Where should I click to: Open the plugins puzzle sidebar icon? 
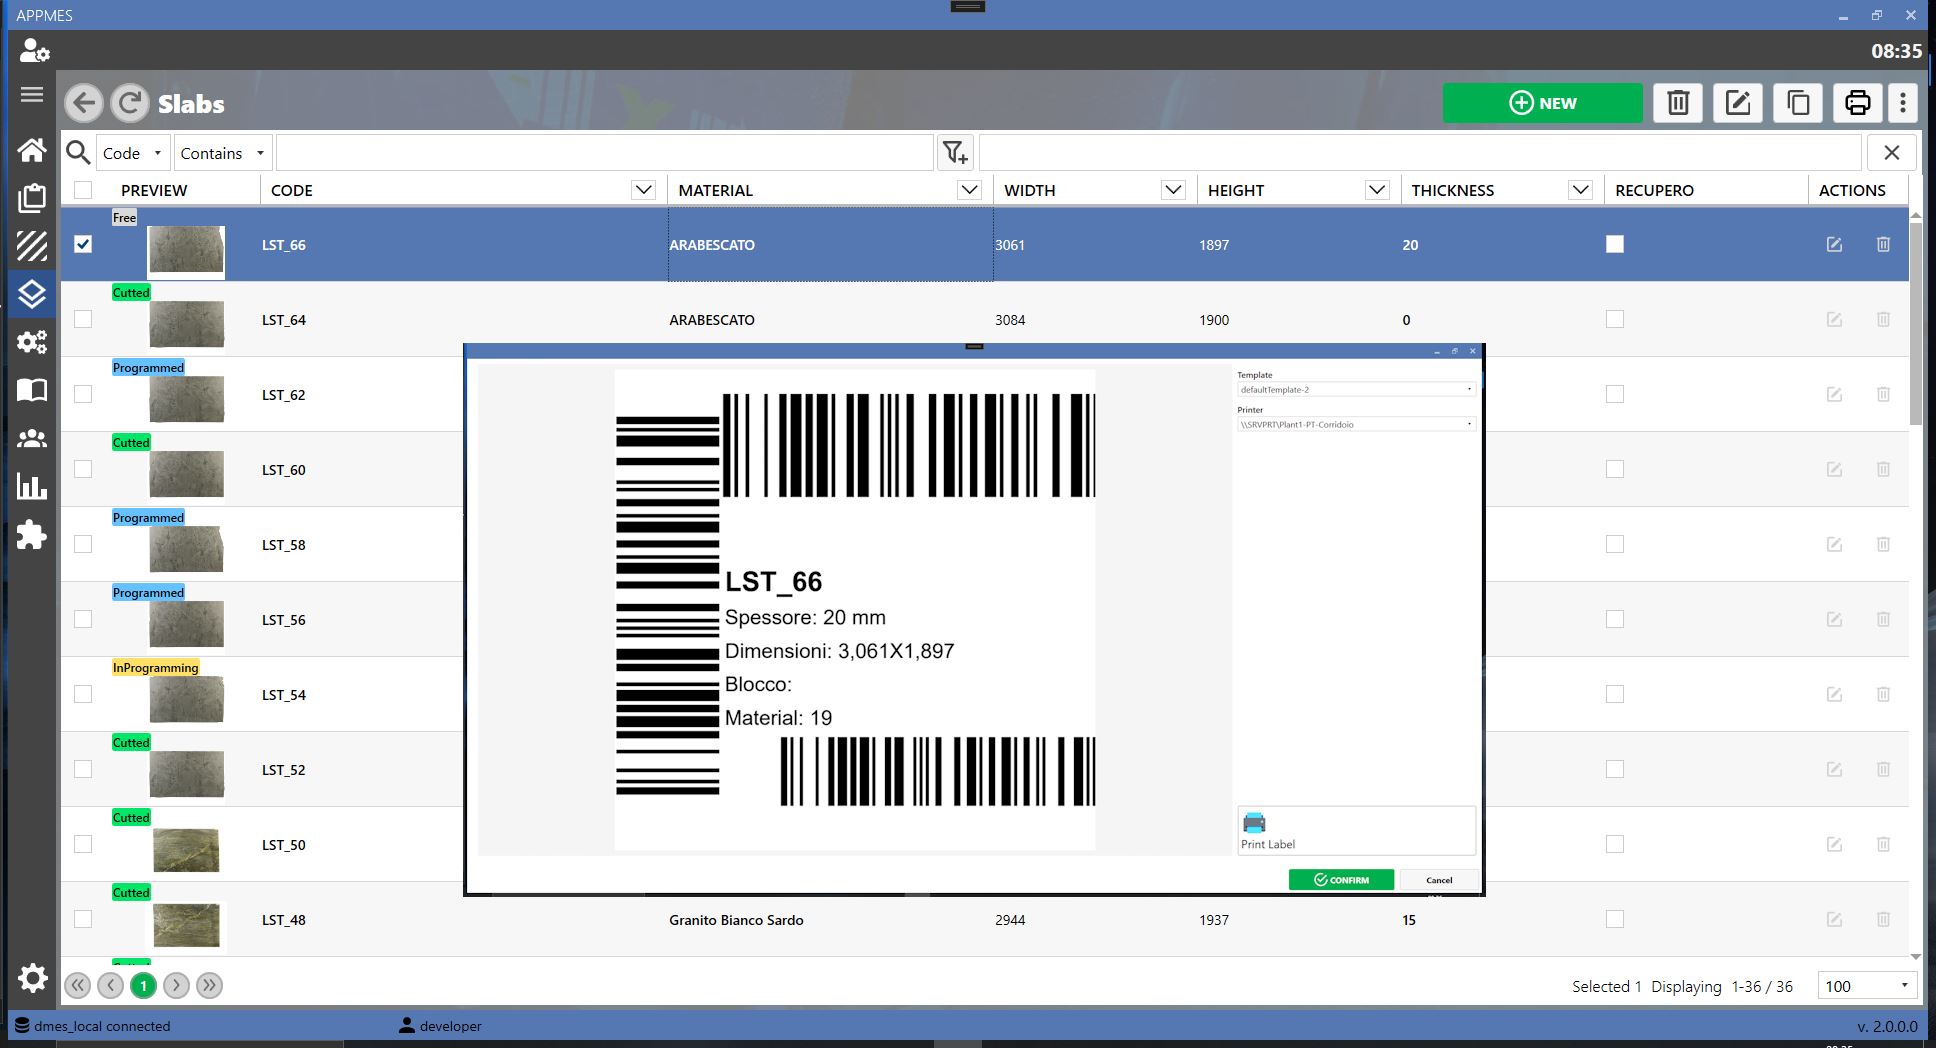click(32, 535)
